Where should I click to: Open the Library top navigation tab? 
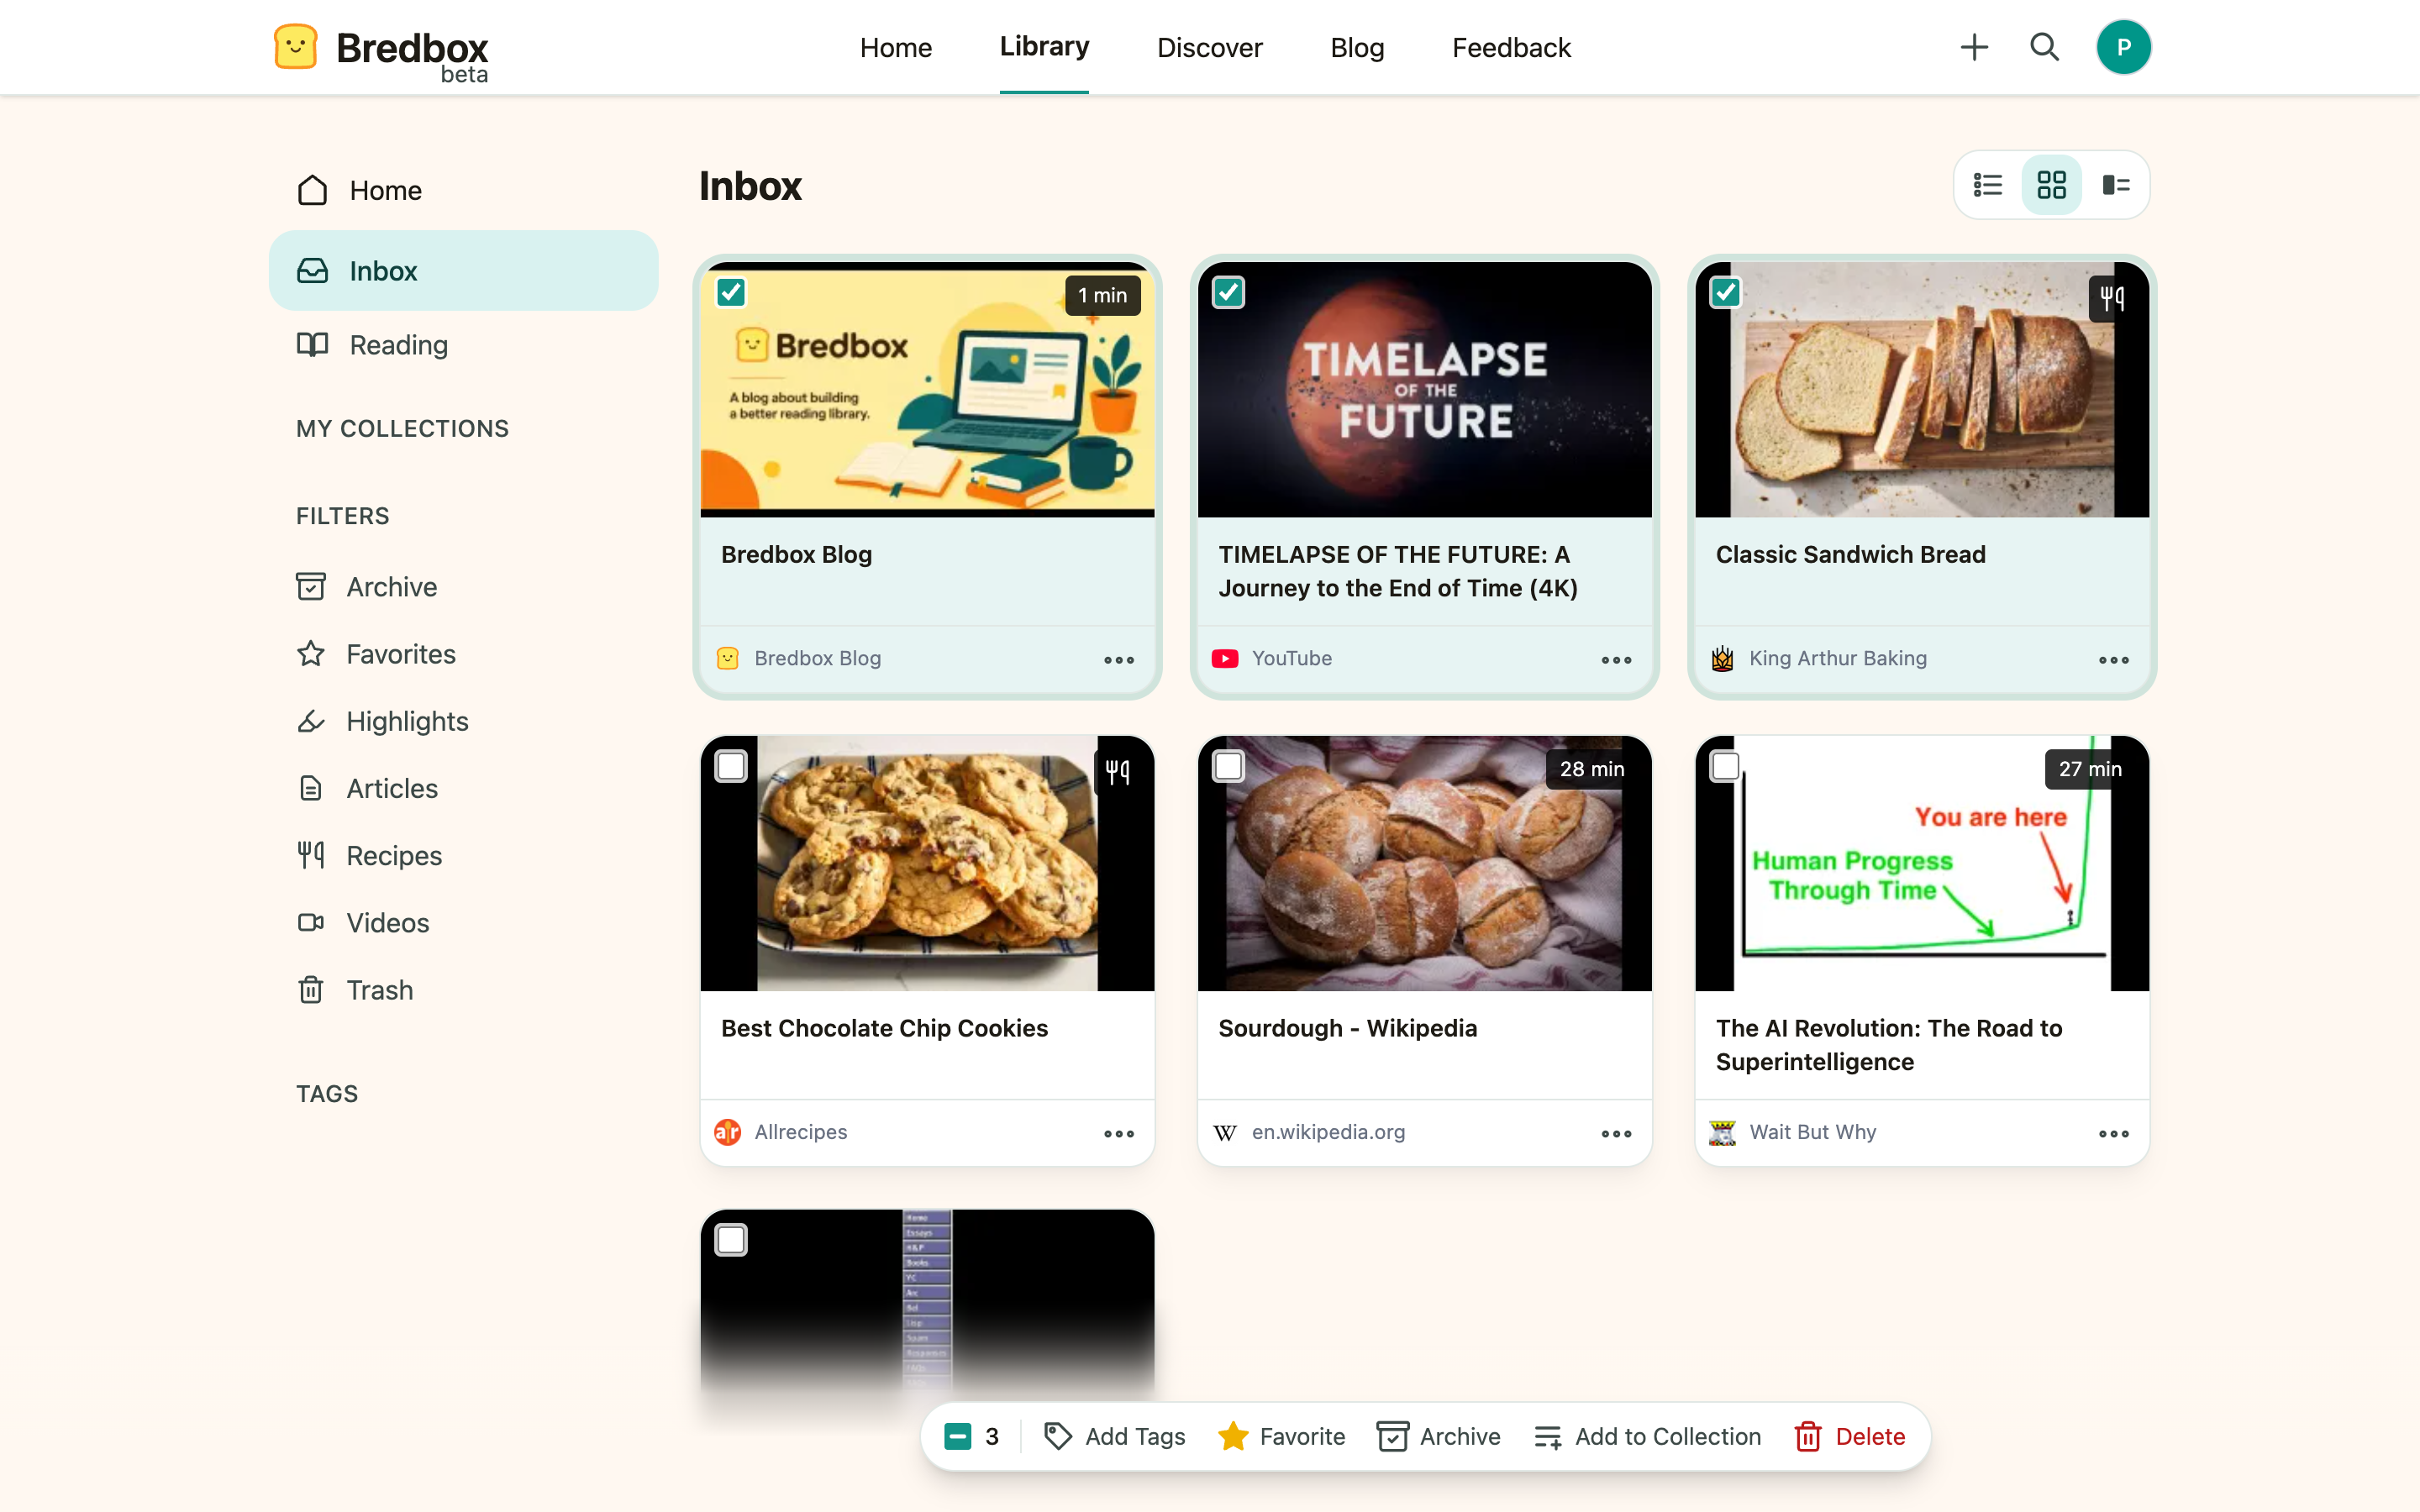tap(1044, 47)
